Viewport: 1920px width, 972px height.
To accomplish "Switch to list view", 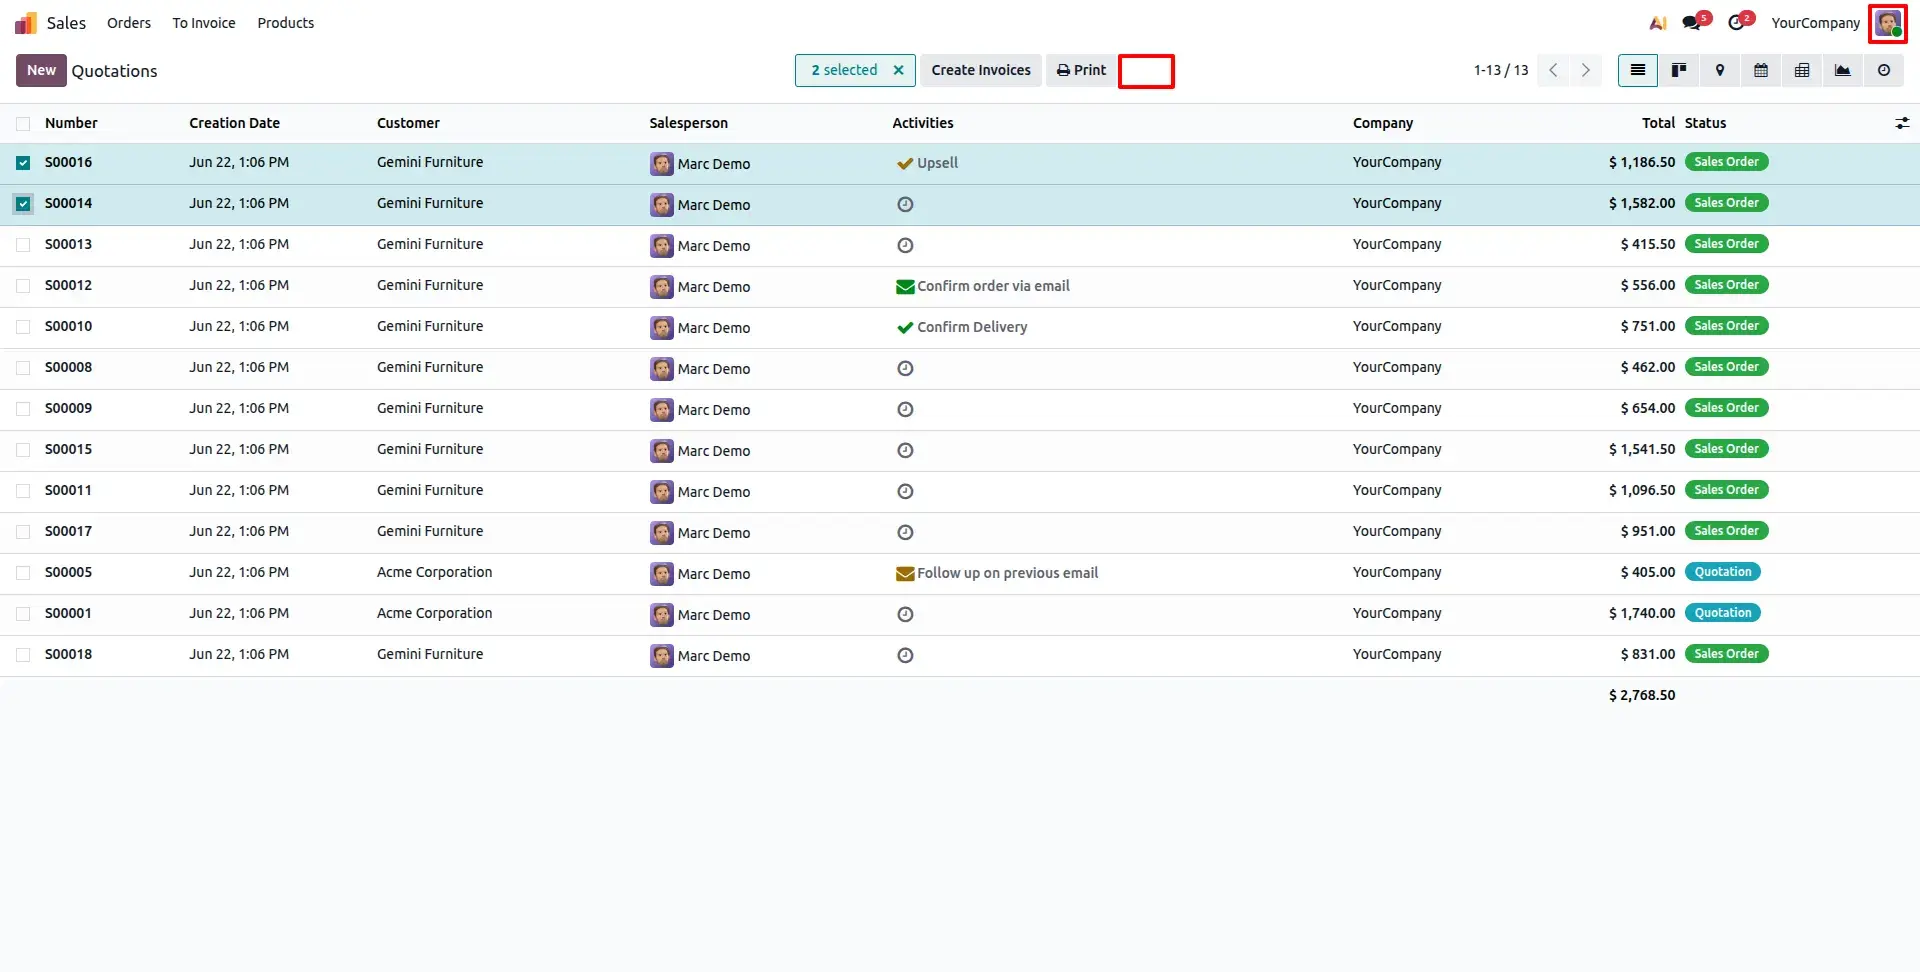I will coord(1638,70).
